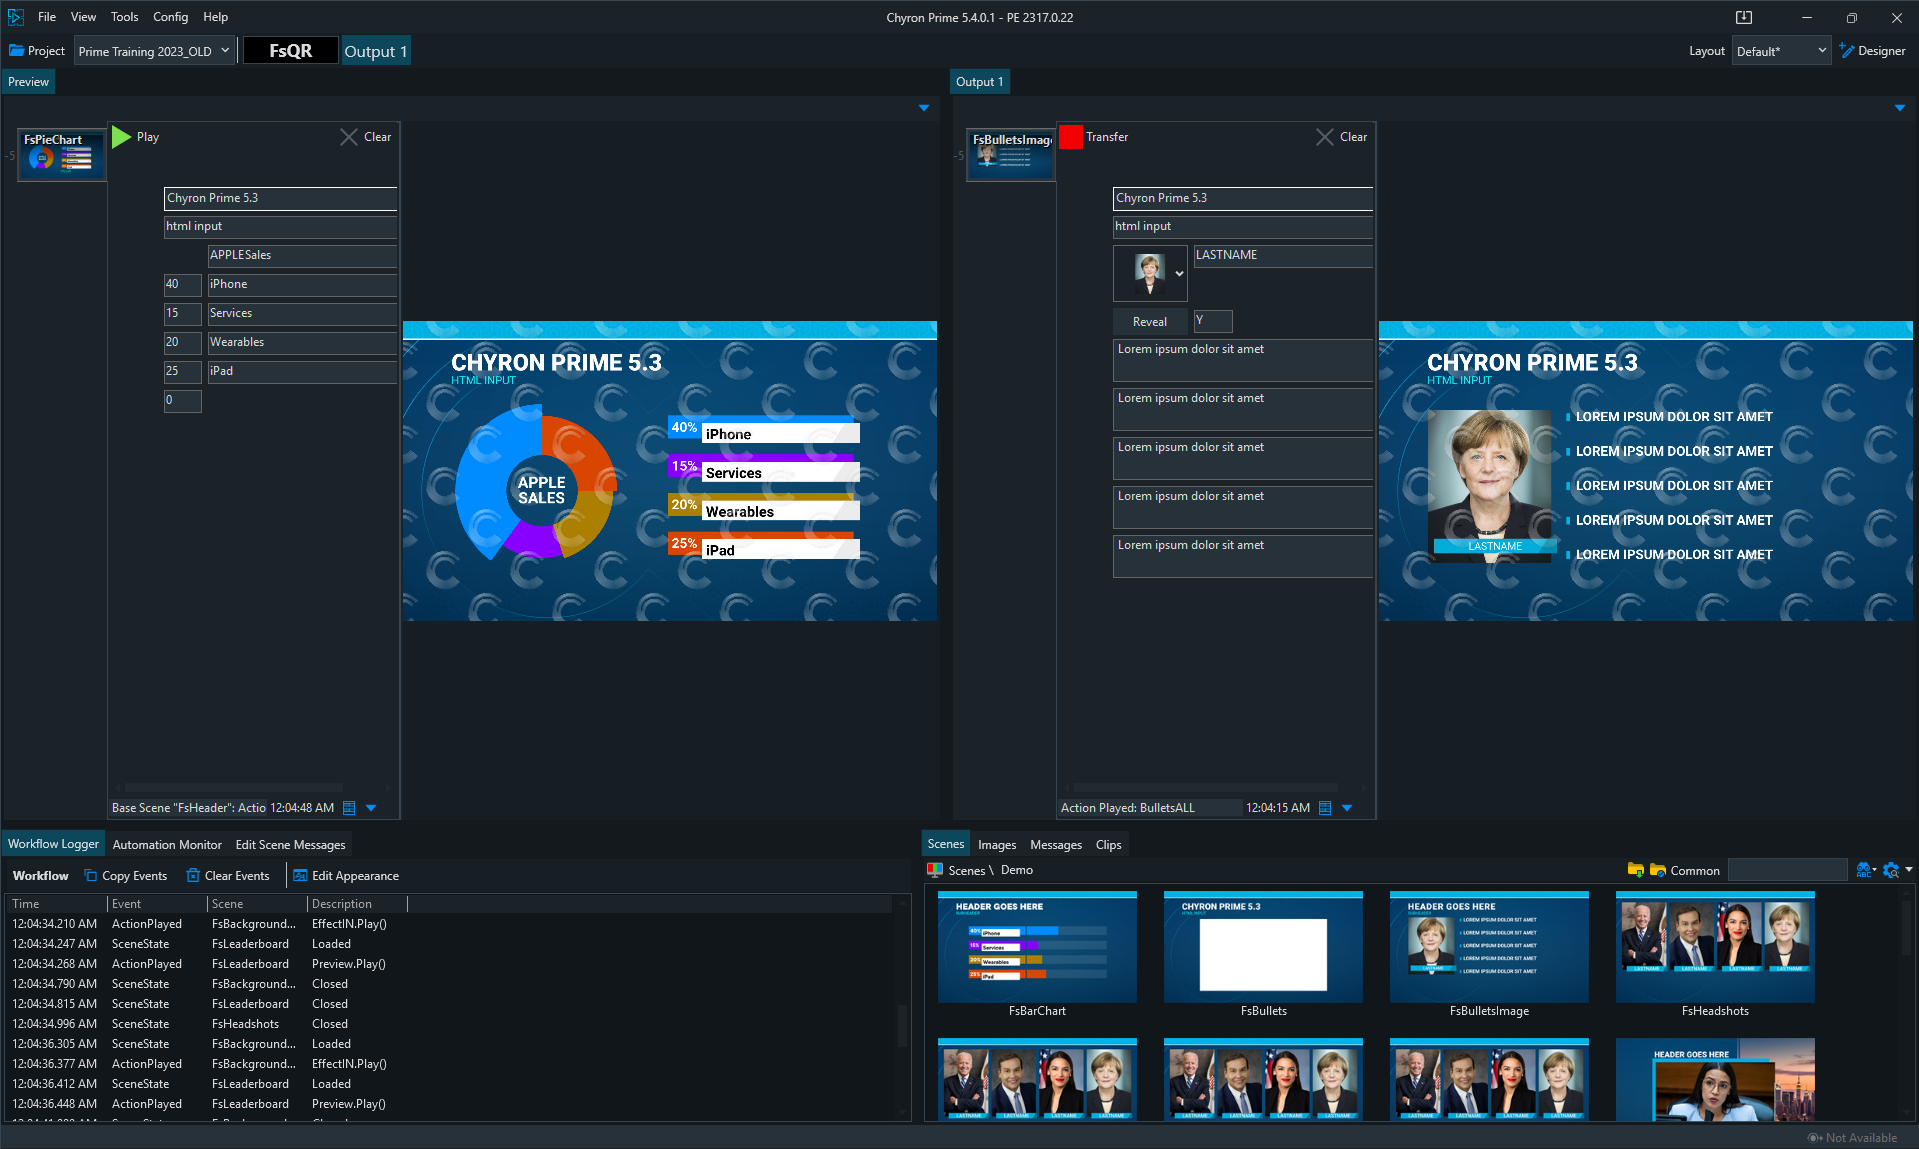The height and width of the screenshot is (1149, 1919).
Task: Click the APPLESales title field
Action: click(302, 256)
